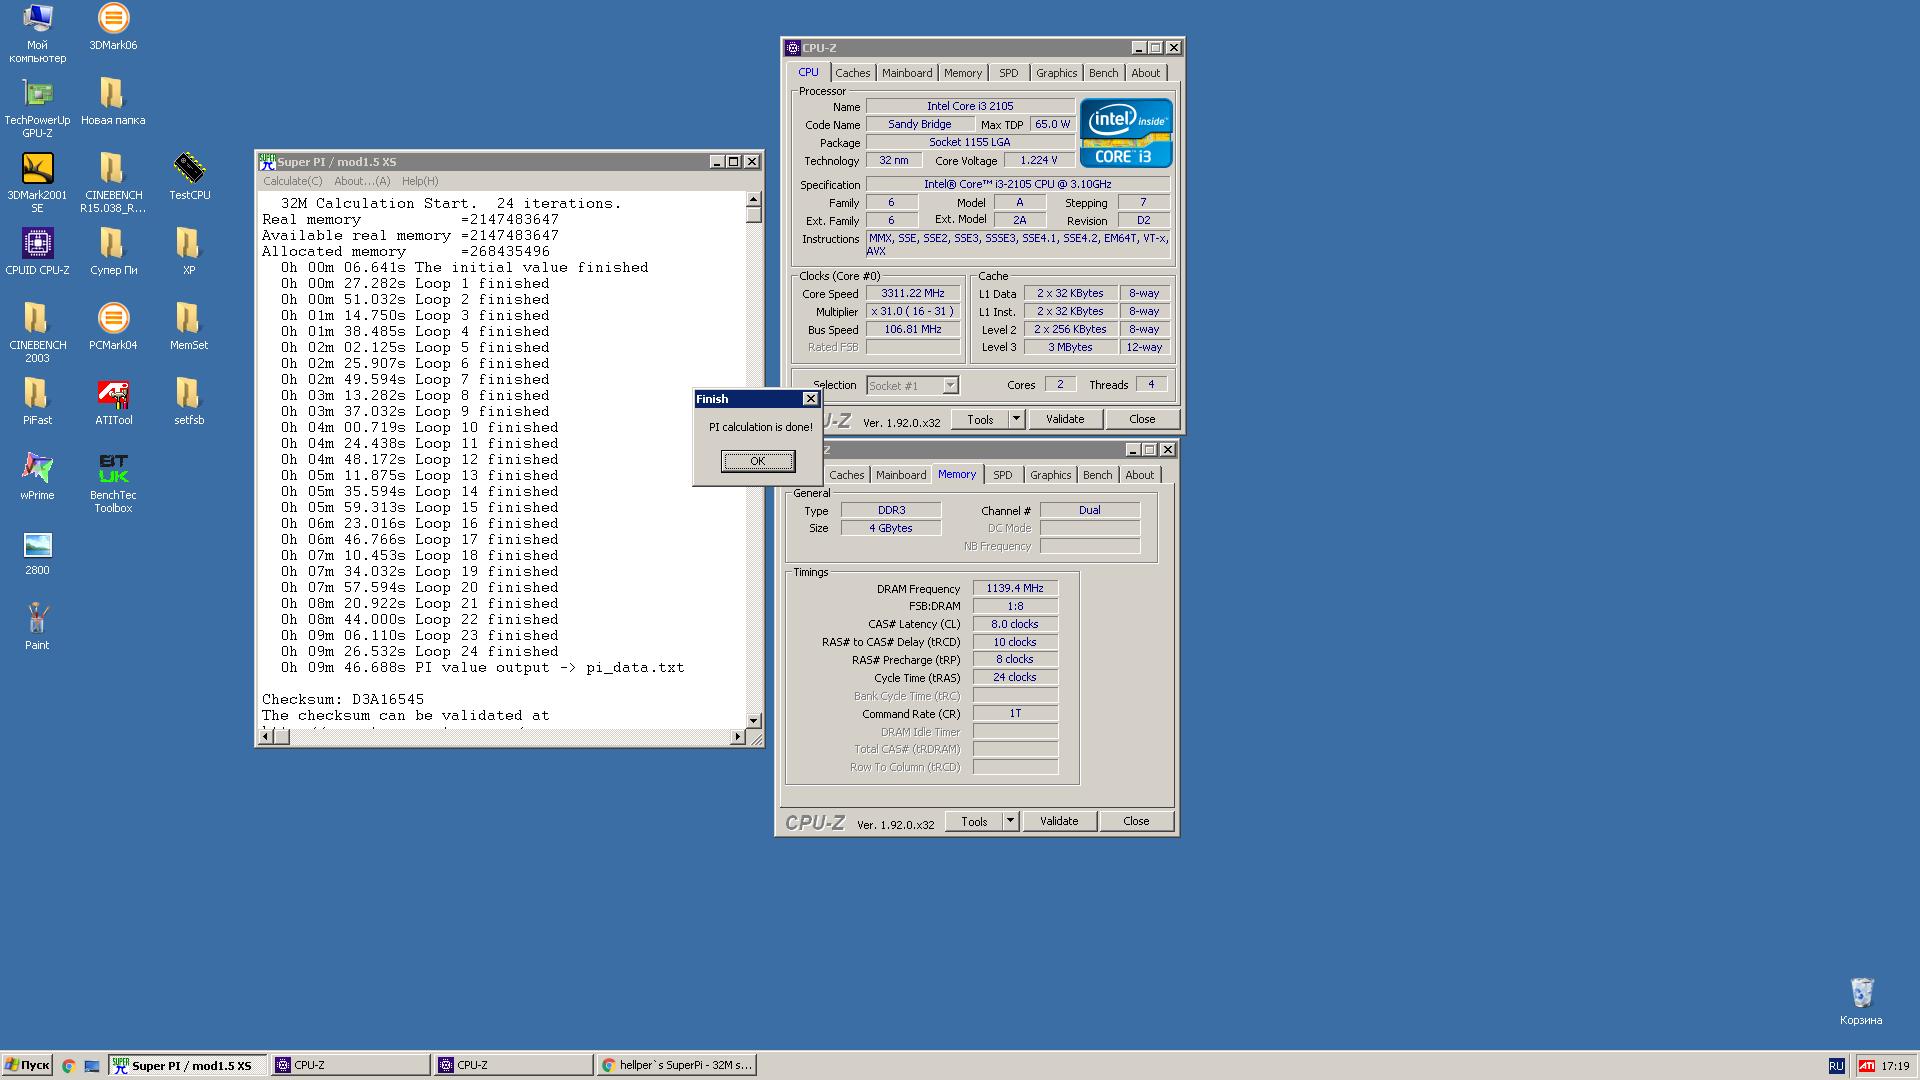This screenshot has width=1920, height=1080.
Task: Click Tools button in lower CPU-Z
Action: click(x=974, y=821)
